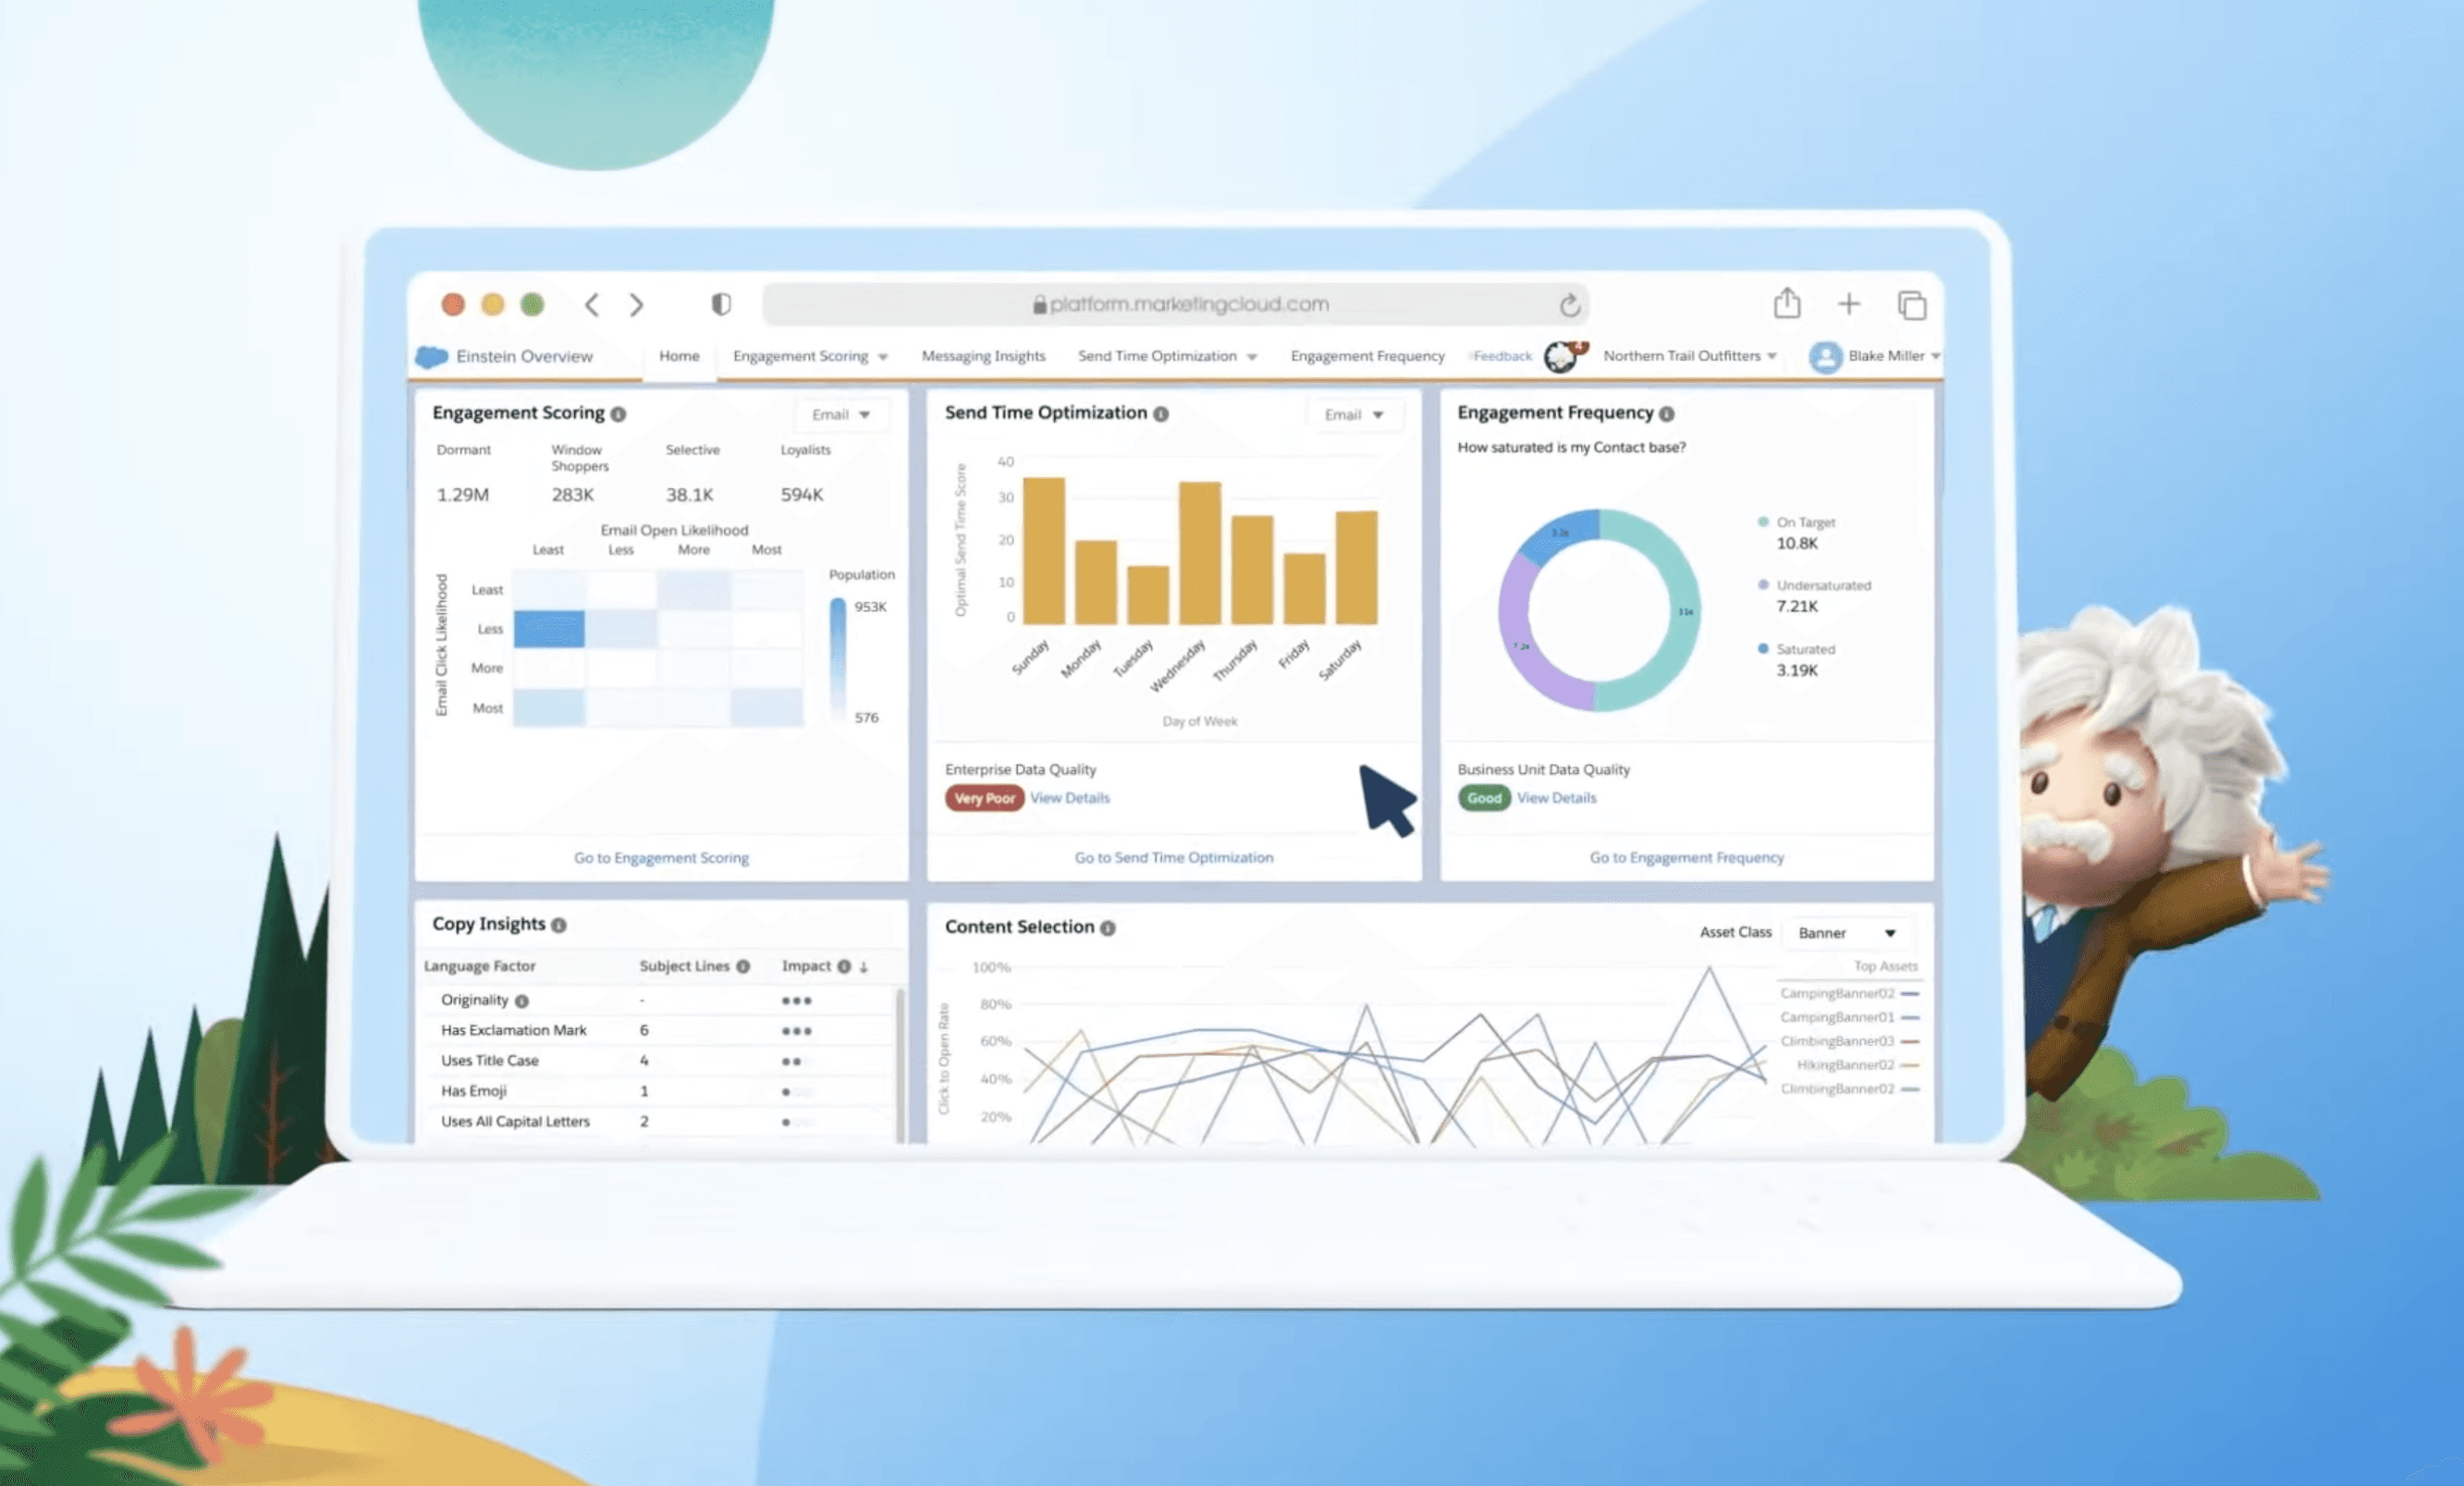The width and height of the screenshot is (2464, 1486).
Task: Click the dark blue heatmap cell in Less row
Action: [549, 629]
